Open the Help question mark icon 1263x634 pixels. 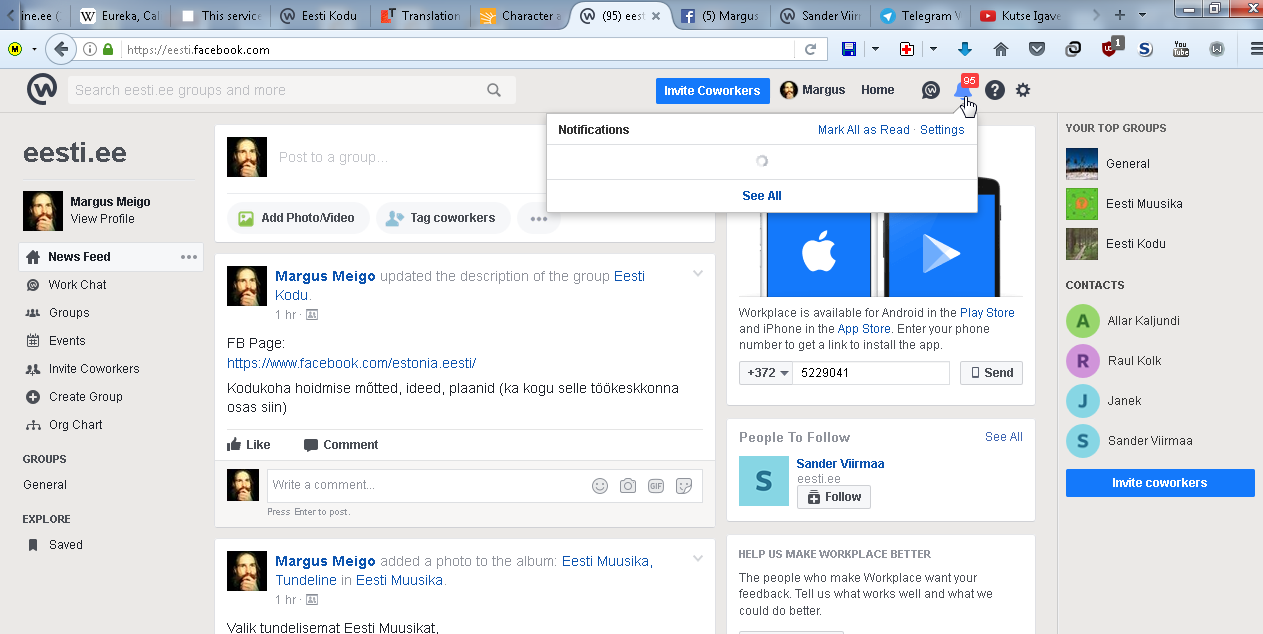994,90
